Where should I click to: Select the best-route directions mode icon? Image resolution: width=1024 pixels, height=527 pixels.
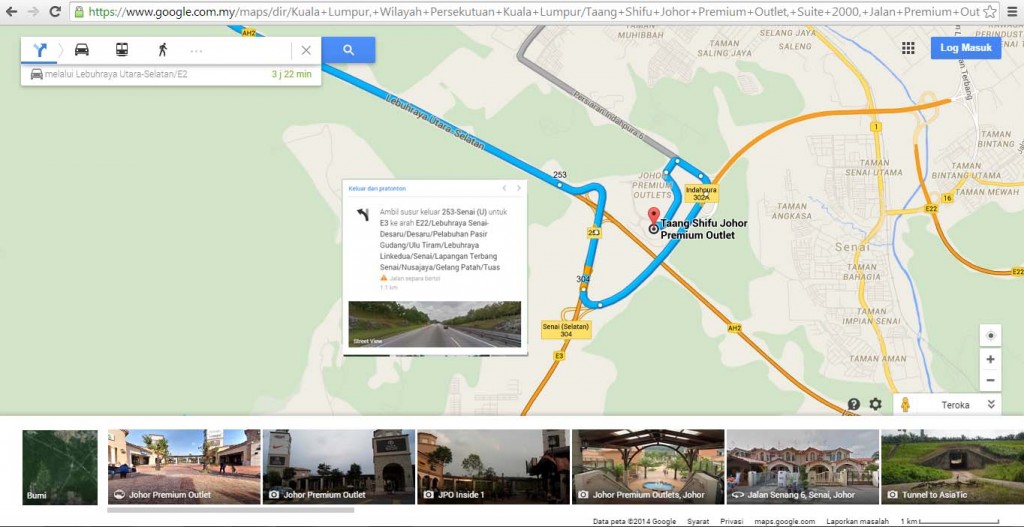click(x=40, y=50)
